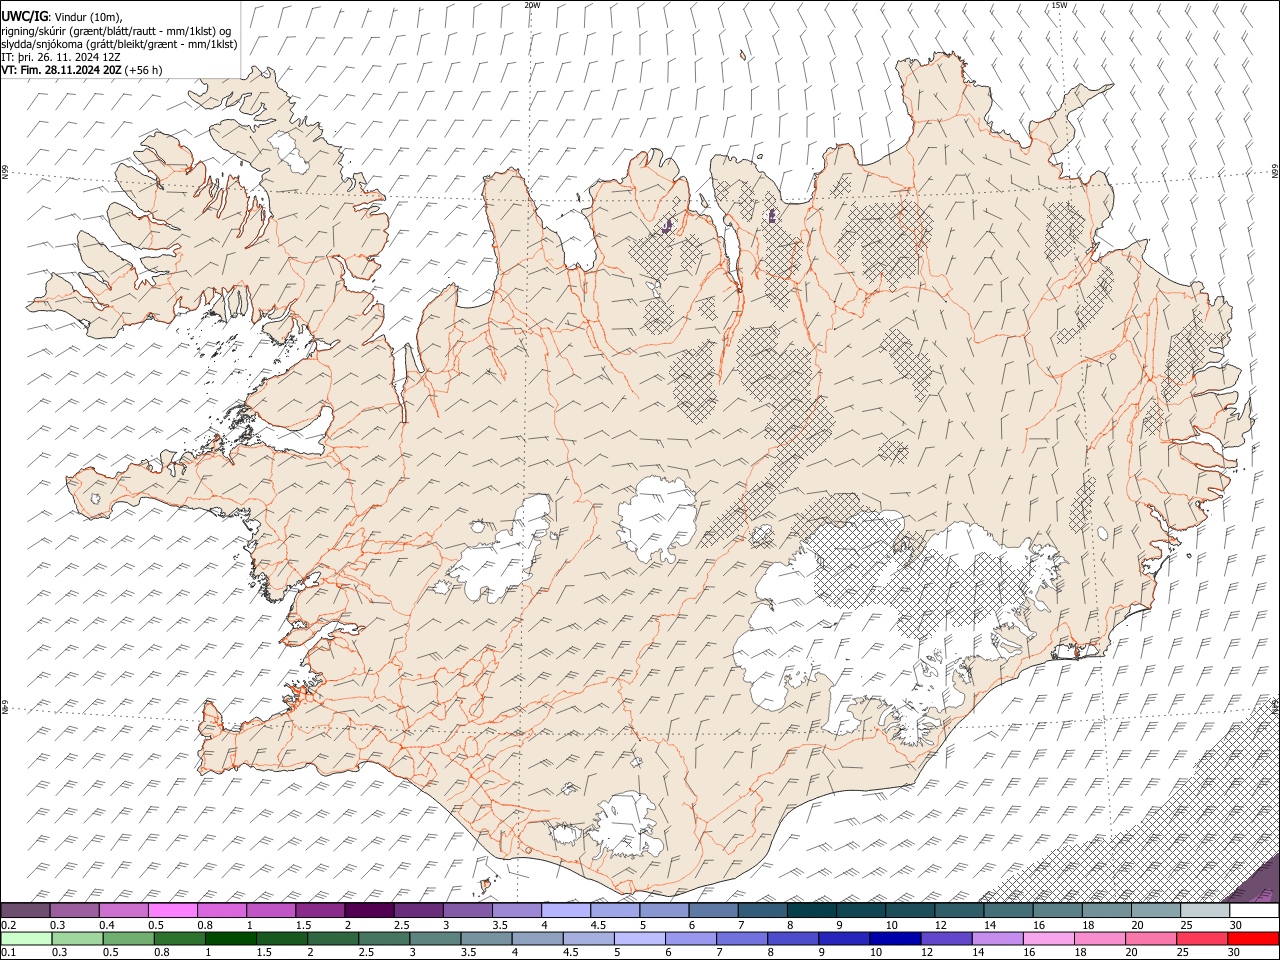Select top-row grey swatch labeled 20
The width and height of the screenshot is (1280, 960).
1155,911
